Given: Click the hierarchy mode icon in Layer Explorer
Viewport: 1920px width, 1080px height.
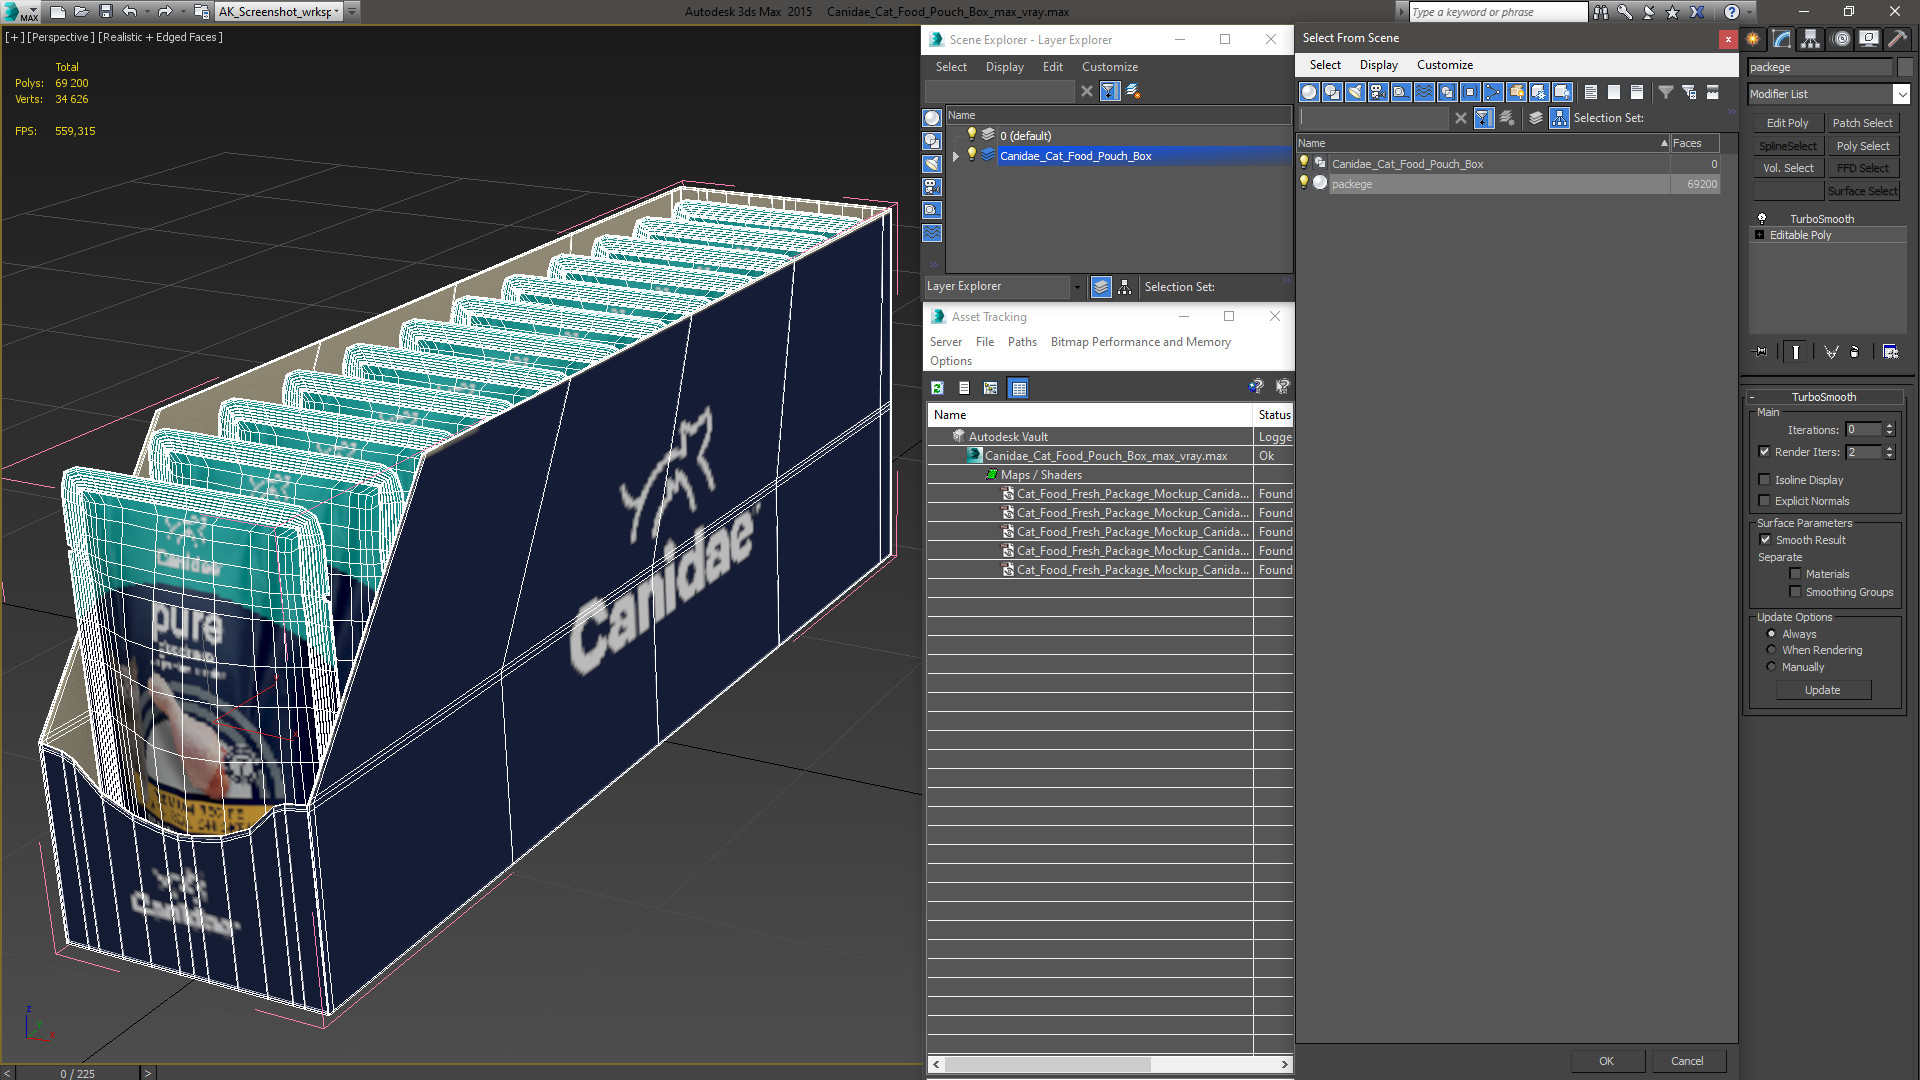Looking at the screenshot, I should [x=1125, y=287].
